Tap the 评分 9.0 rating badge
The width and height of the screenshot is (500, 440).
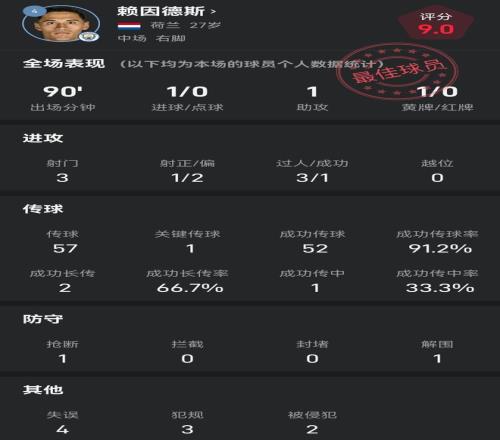coord(436,24)
